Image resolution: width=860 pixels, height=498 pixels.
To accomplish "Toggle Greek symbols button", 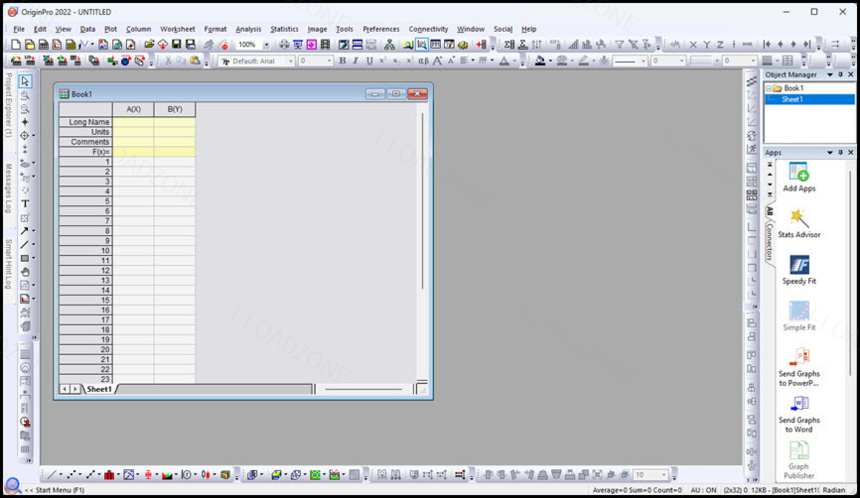I will [x=423, y=61].
